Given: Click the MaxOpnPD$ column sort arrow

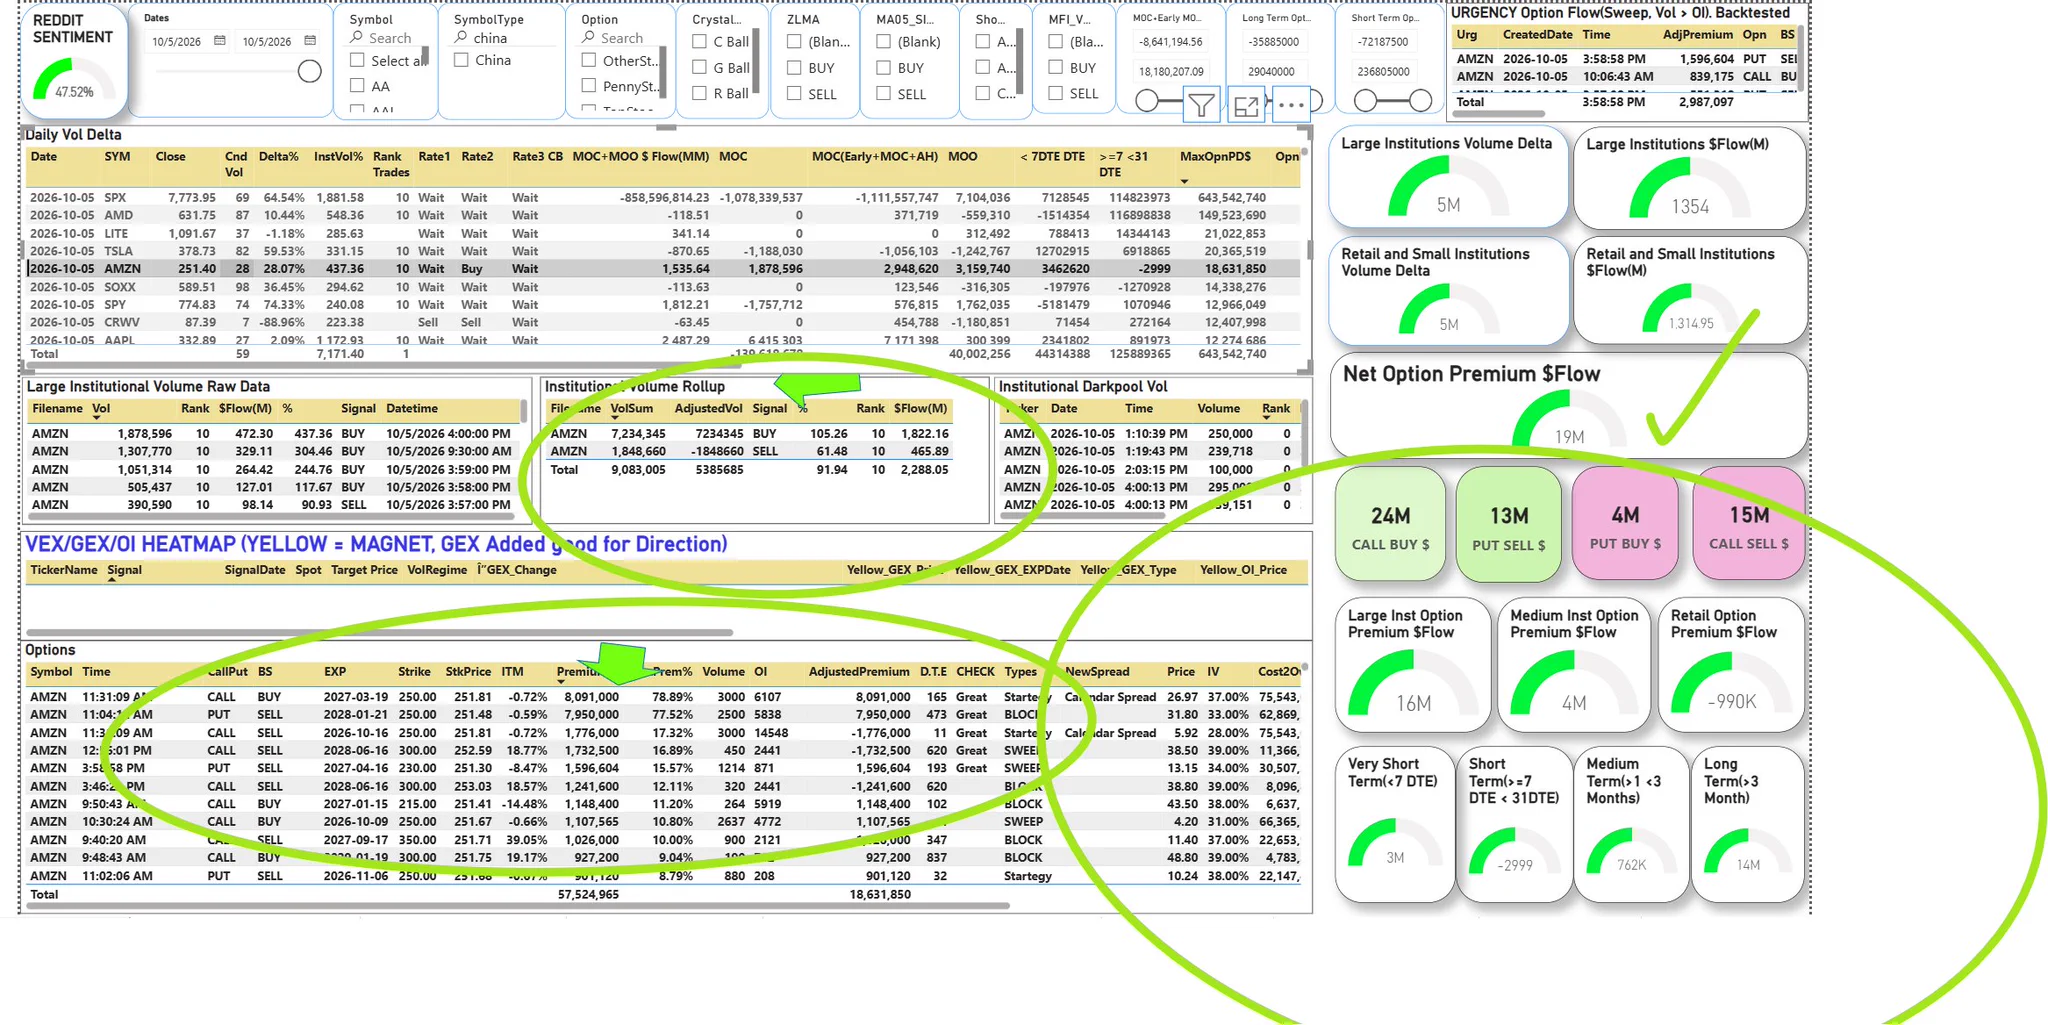Looking at the screenshot, I should pyautogui.click(x=1185, y=181).
